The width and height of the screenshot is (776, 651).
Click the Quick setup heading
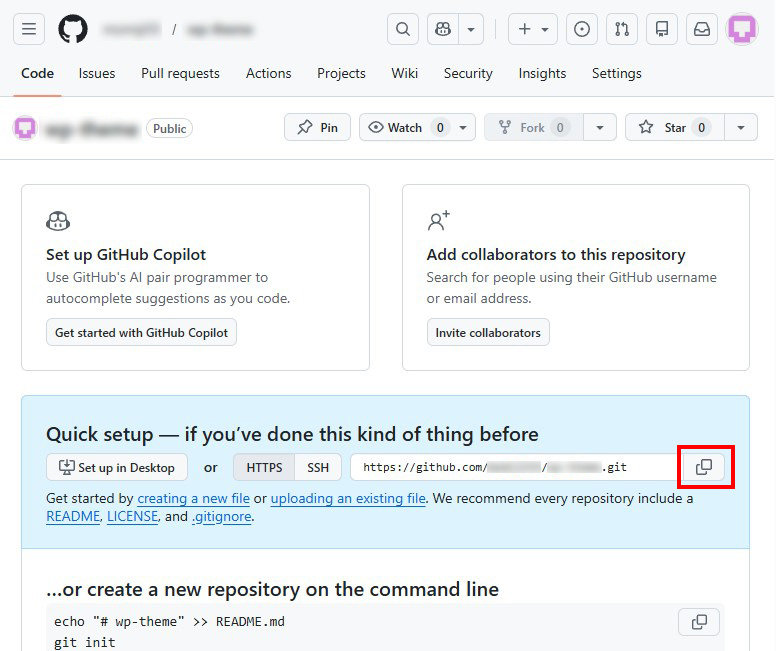tap(292, 434)
